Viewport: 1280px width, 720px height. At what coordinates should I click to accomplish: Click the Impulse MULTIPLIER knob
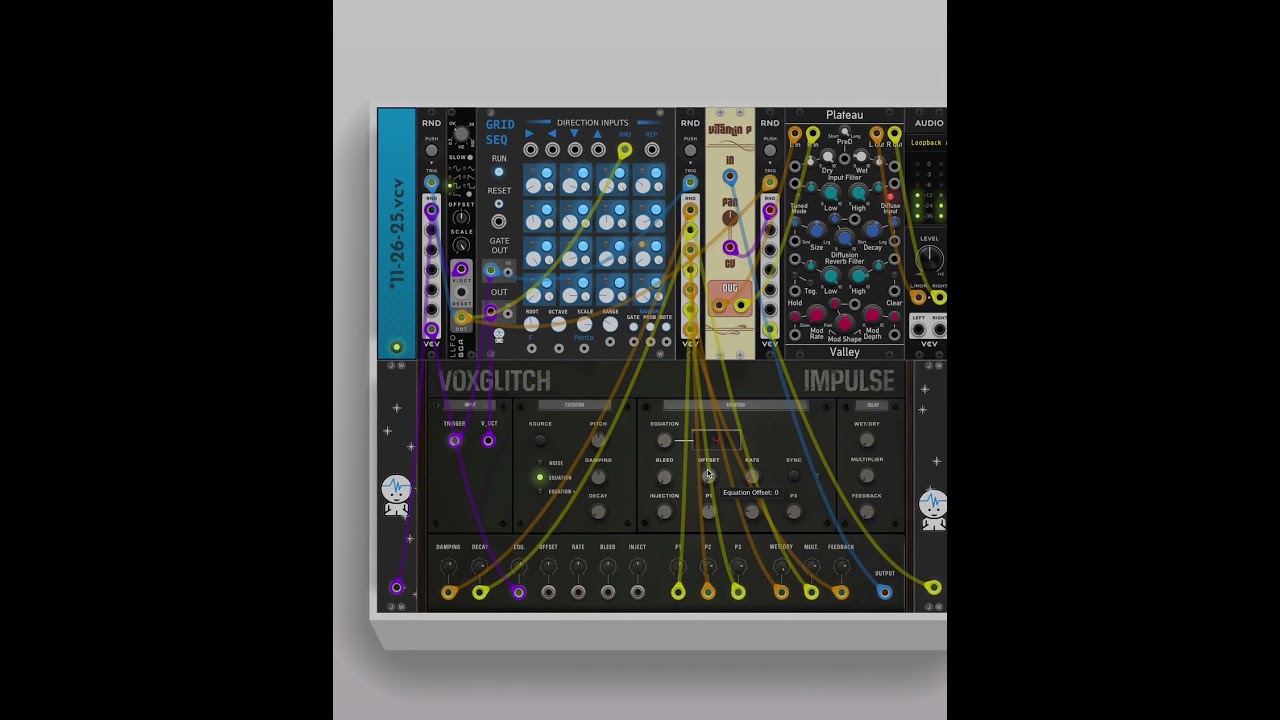click(867, 477)
